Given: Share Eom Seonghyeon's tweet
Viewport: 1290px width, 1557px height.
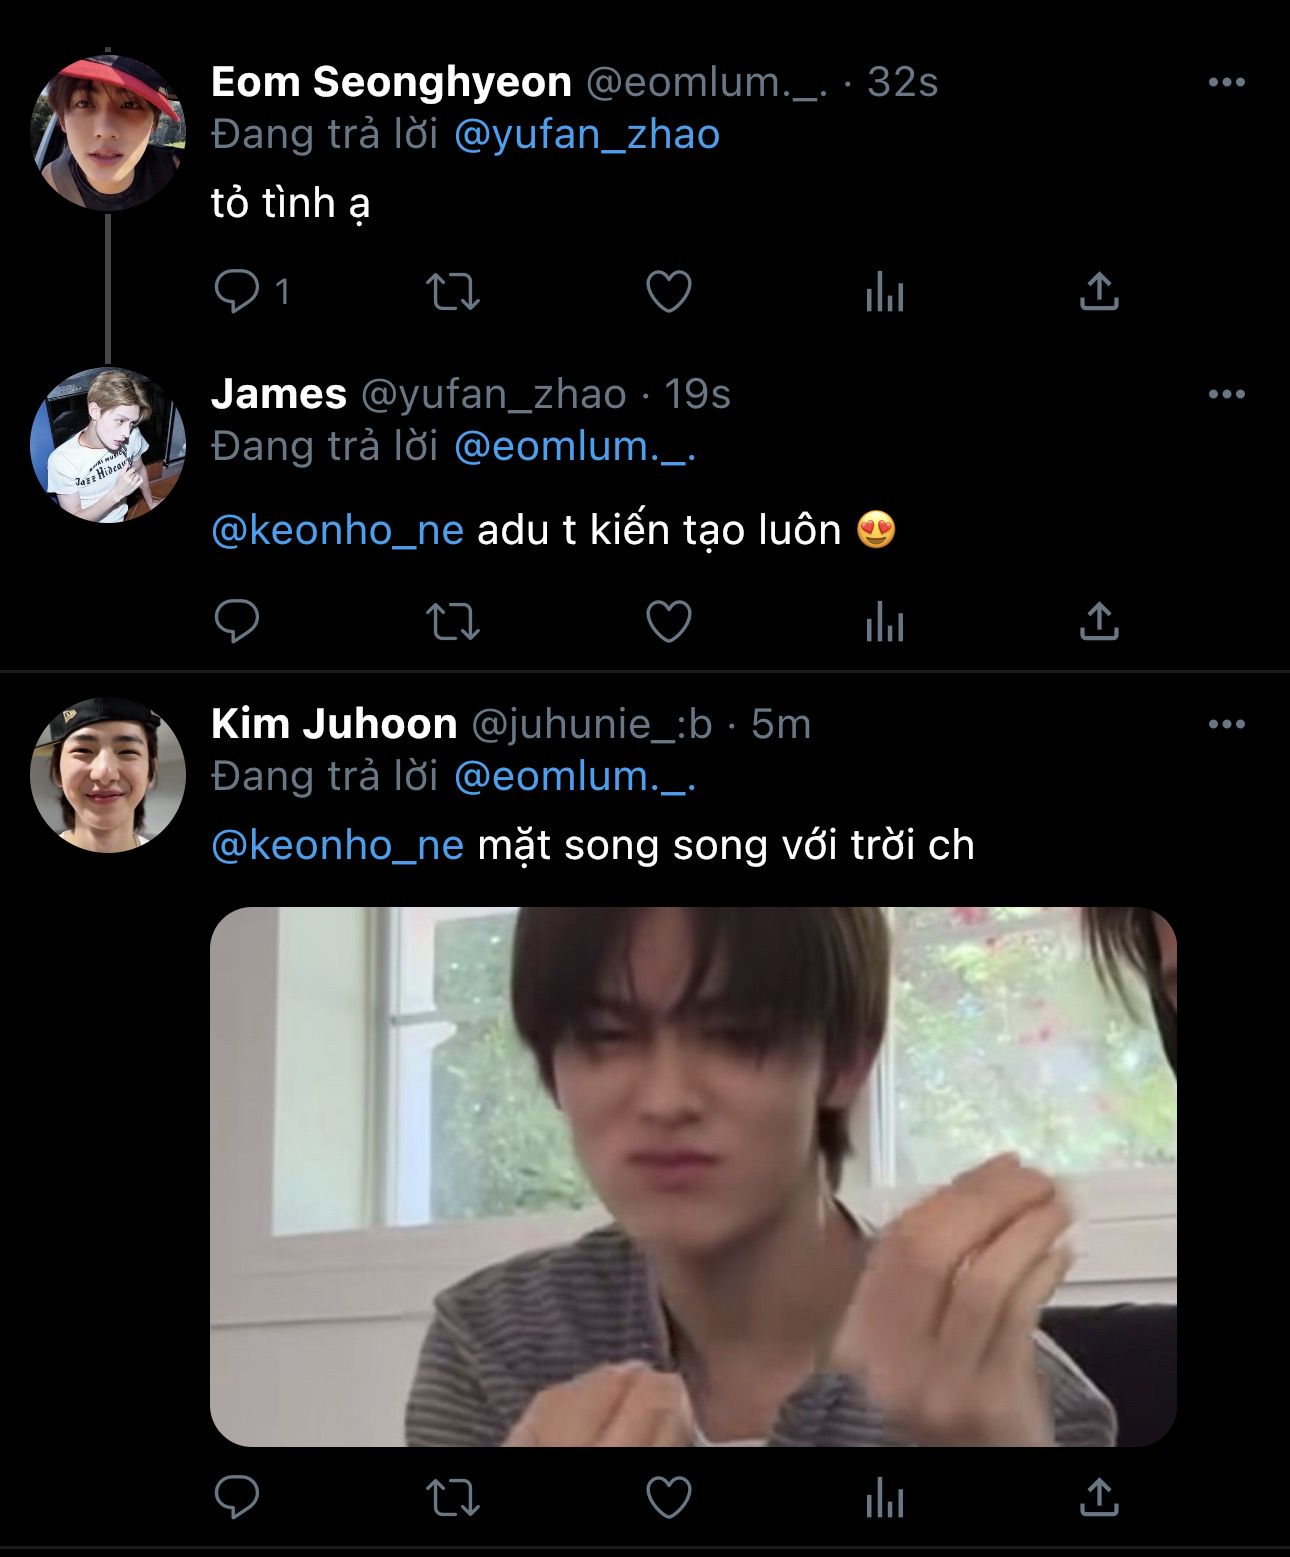Looking at the screenshot, I should [x=1098, y=291].
